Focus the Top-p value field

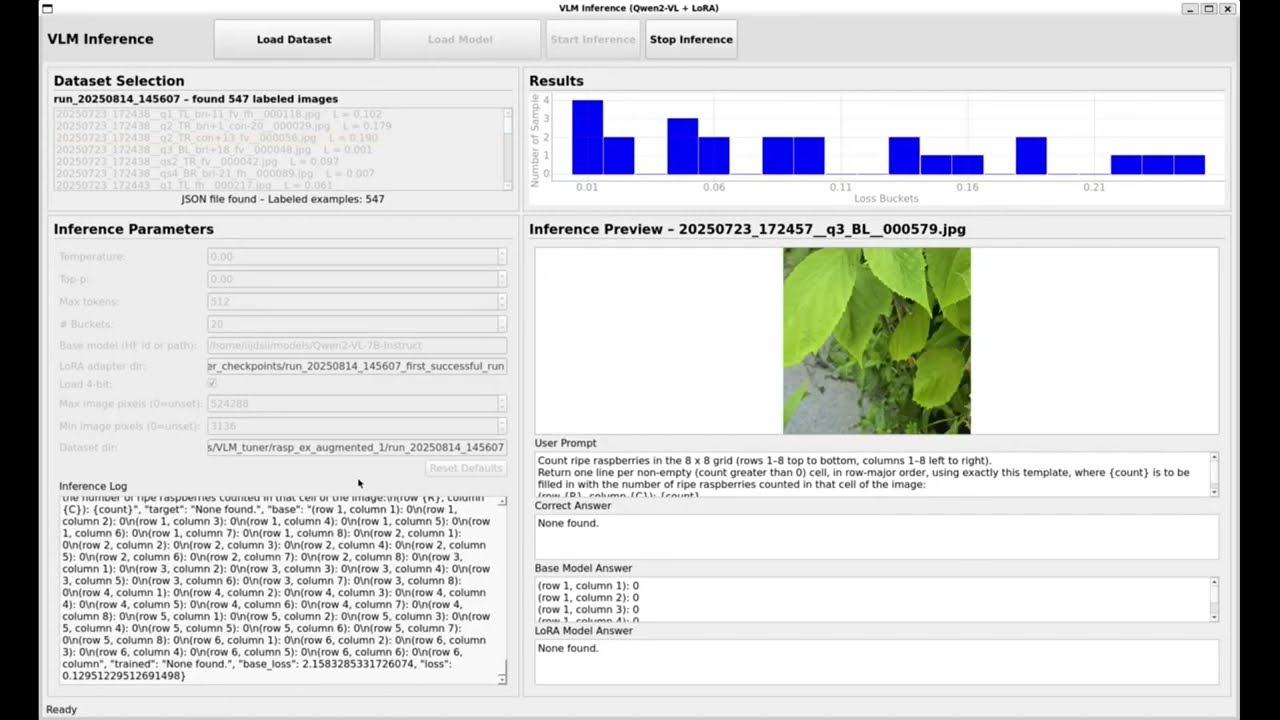352,279
